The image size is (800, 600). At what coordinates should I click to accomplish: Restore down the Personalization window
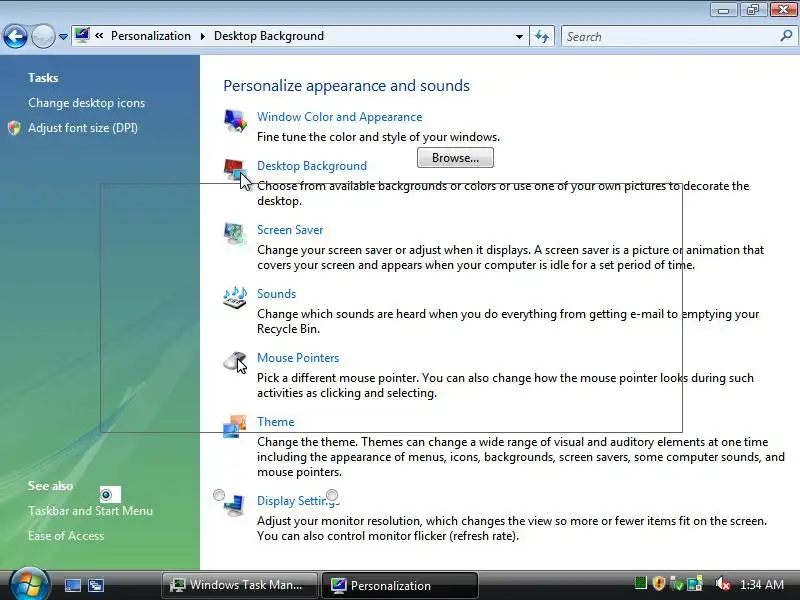point(753,10)
